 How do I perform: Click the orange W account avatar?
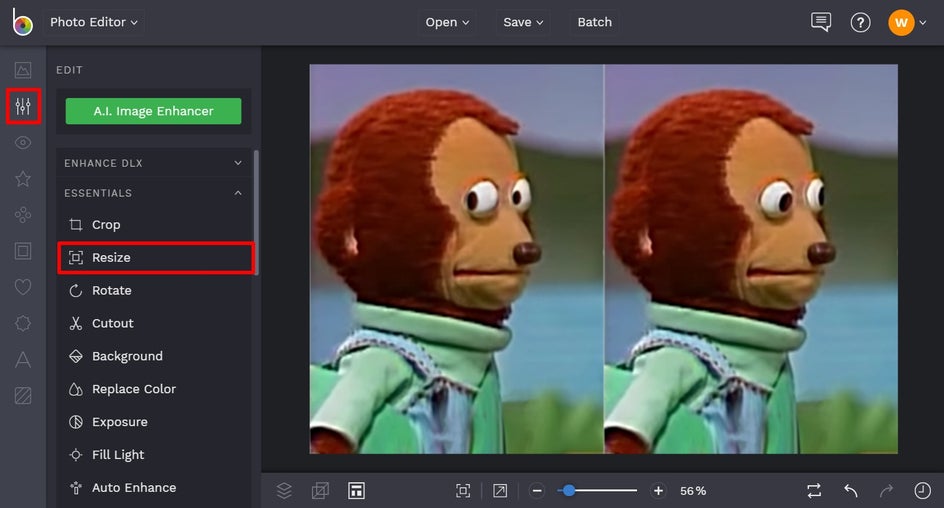click(901, 23)
